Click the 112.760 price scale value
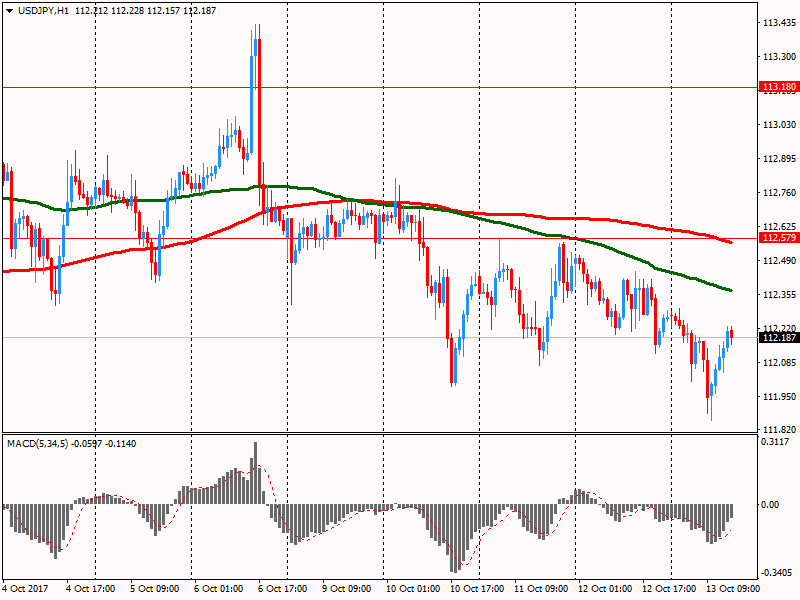This screenshot has width=800, height=600. [x=779, y=193]
